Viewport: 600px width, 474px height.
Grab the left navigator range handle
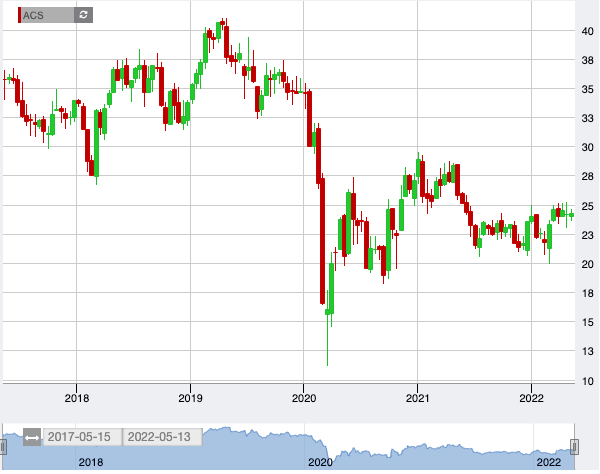click(3, 447)
